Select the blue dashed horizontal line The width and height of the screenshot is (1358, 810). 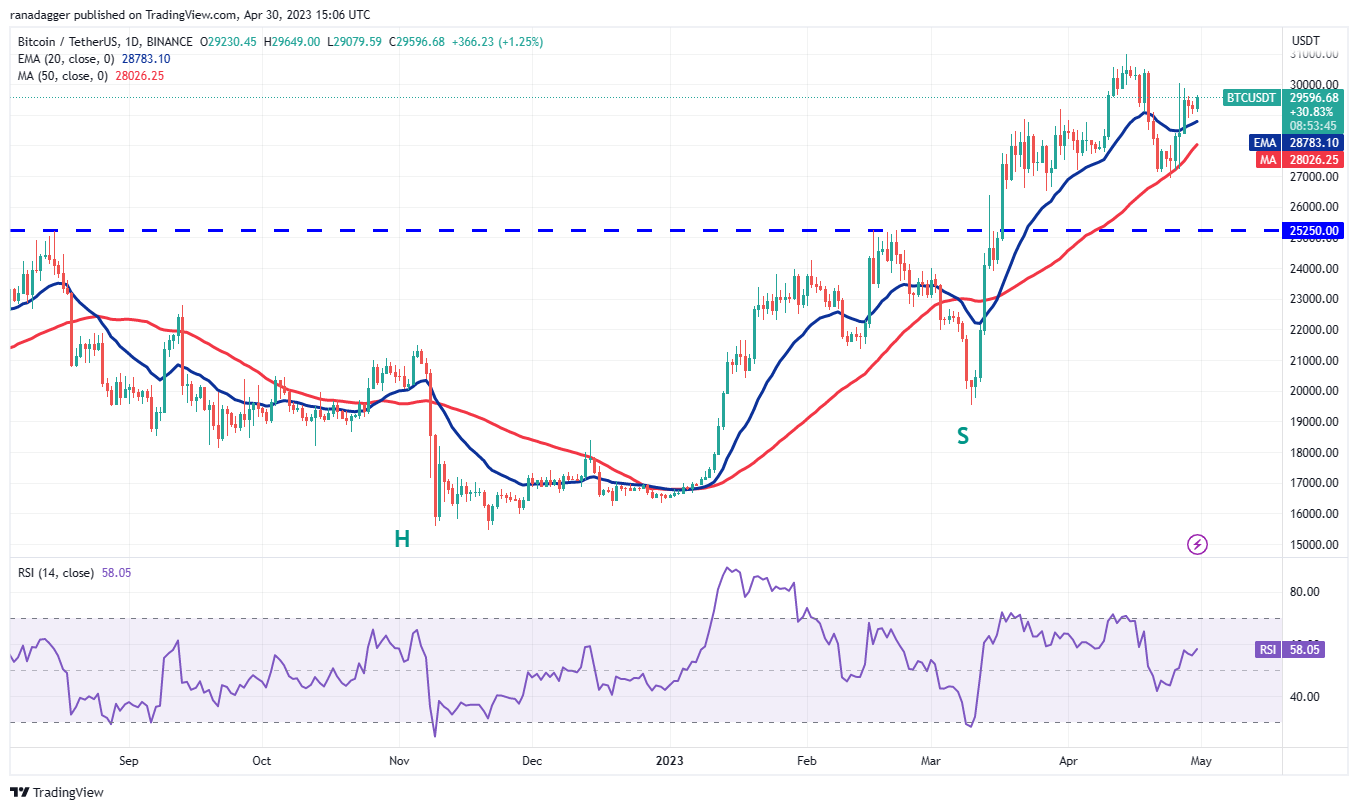click(600, 230)
